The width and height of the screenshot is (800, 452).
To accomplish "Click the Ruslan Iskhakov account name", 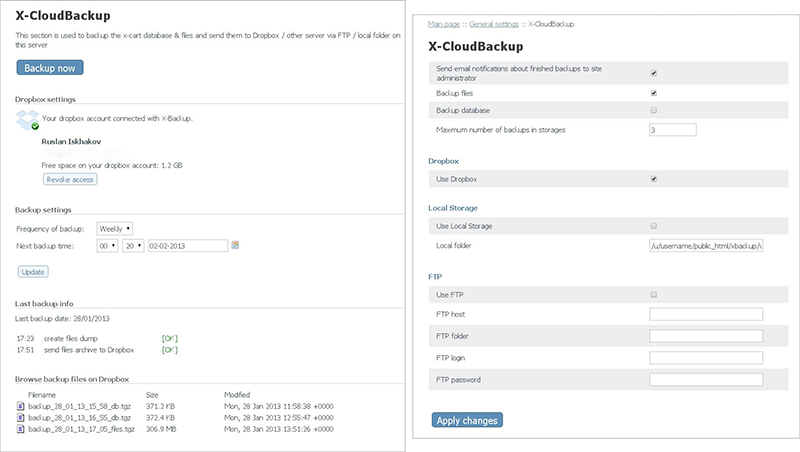I will pyautogui.click(x=71, y=141).
